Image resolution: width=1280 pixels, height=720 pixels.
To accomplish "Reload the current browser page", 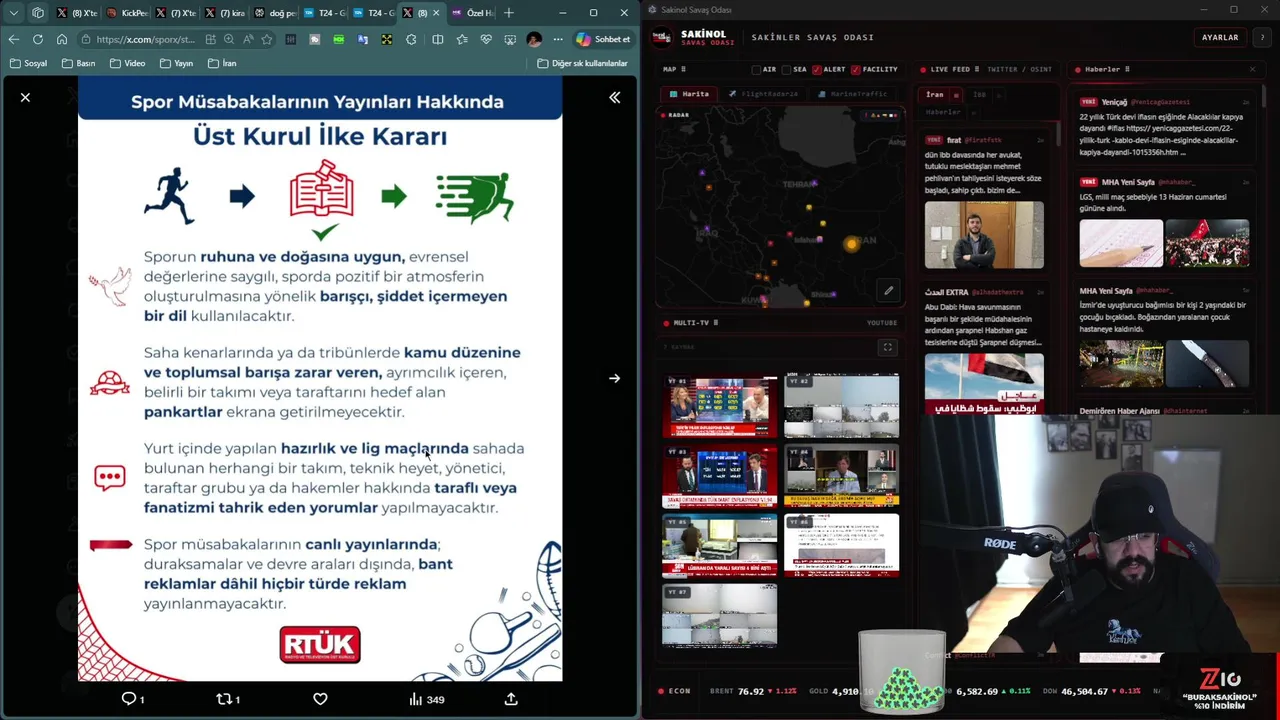I will tap(37, 39).
